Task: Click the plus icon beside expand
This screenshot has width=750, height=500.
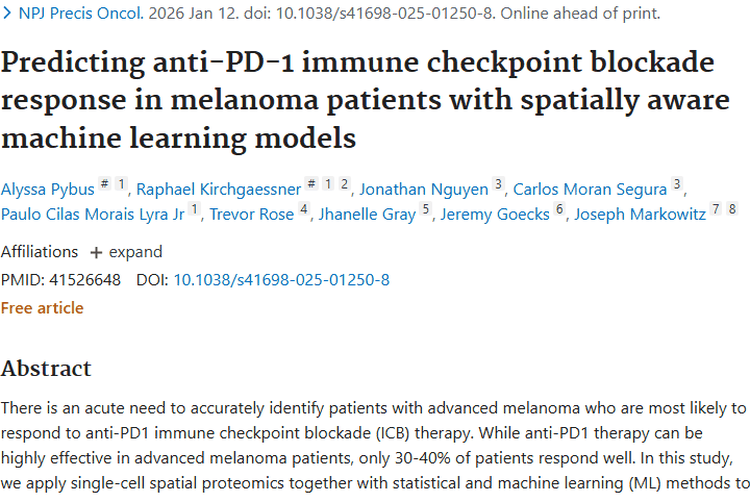Action: 96,252
